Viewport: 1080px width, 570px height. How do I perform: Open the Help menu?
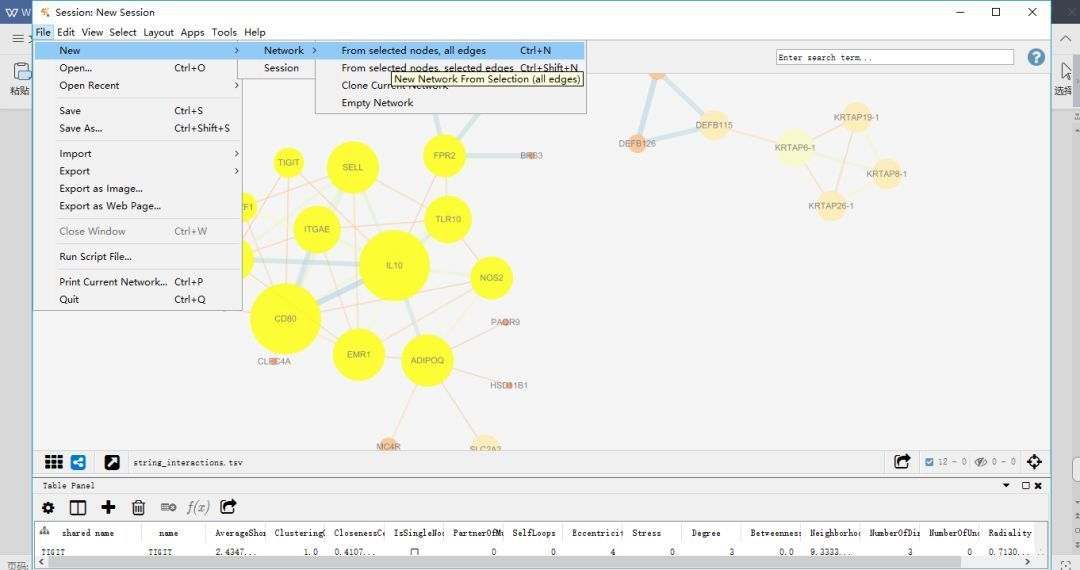tap(254, 32)
